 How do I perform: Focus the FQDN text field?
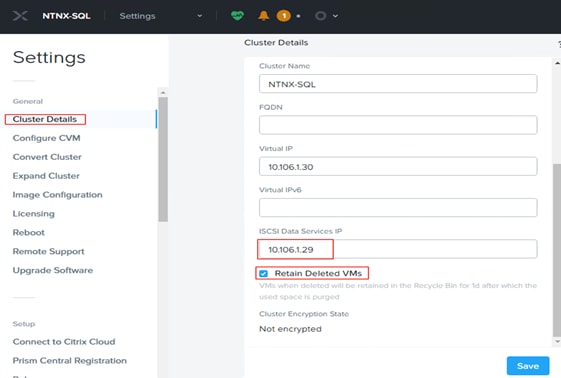(x=398, y=125)
